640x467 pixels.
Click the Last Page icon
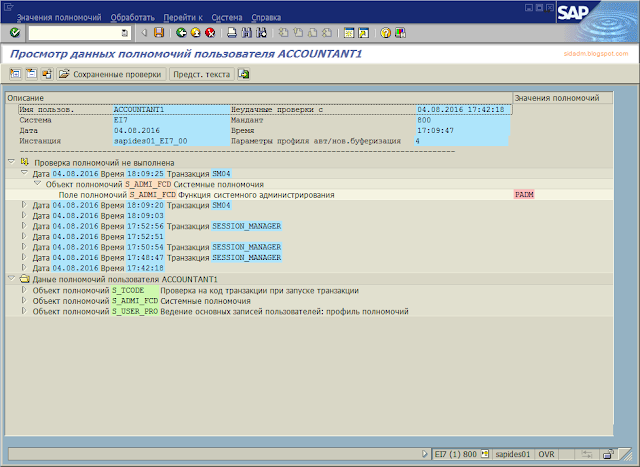click(x=327, y=33)
